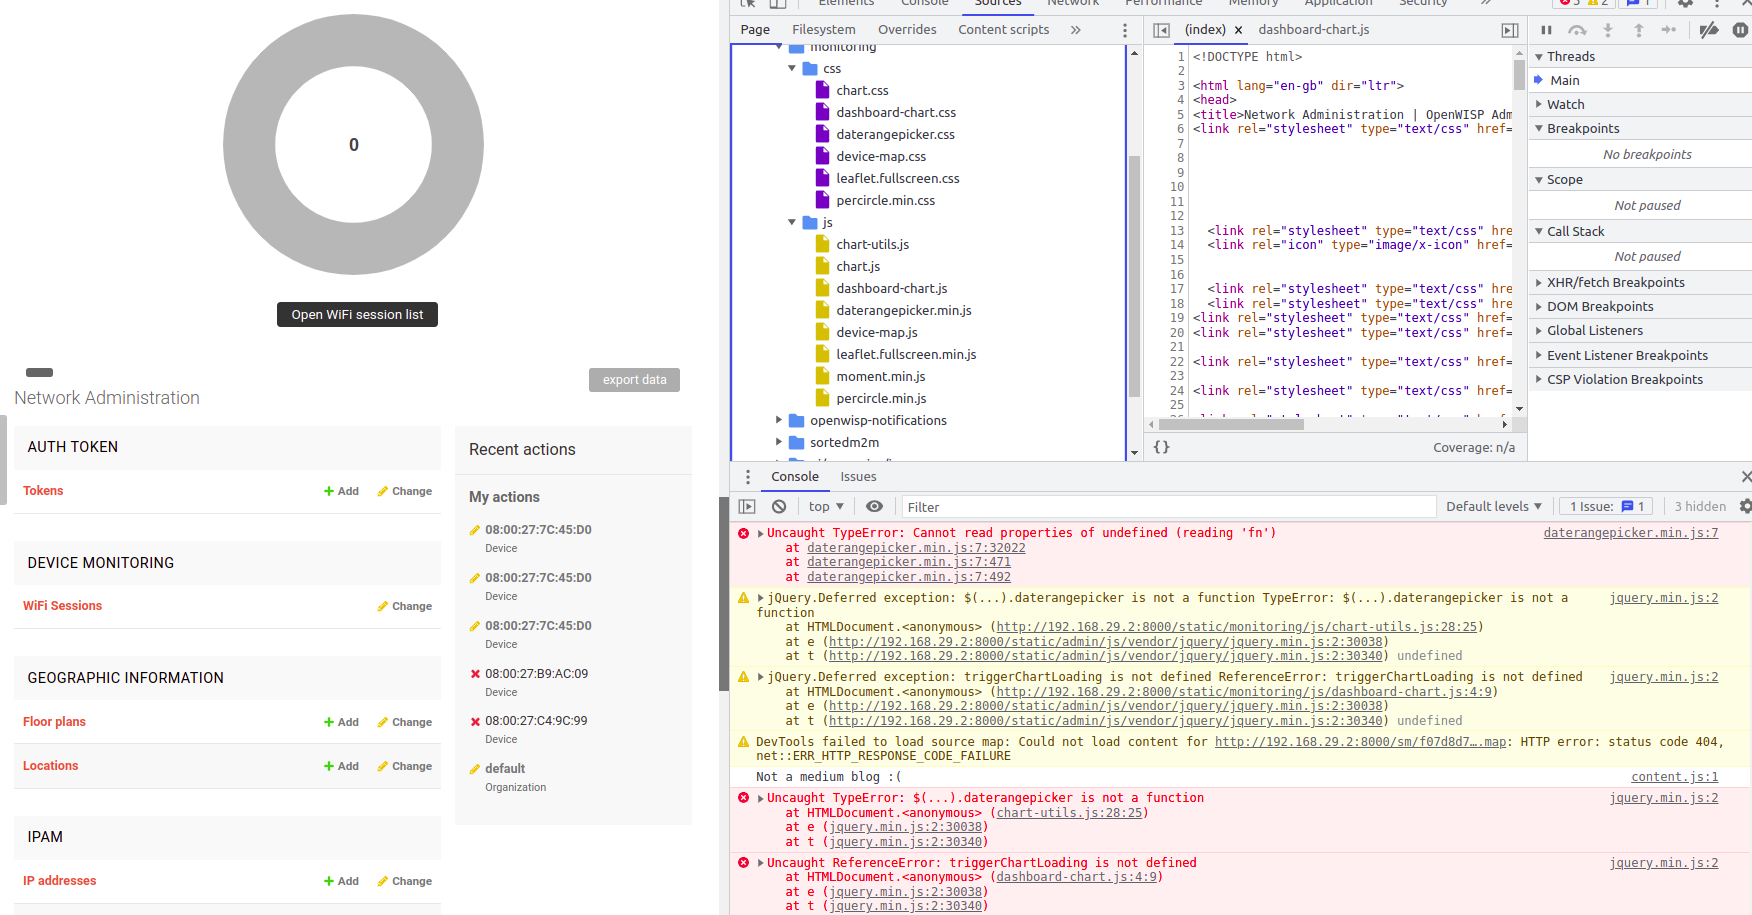Click the Step into next function call icon
Image resolution: width=1752 pixels, height=915 pixels.
coord(1608,30)
